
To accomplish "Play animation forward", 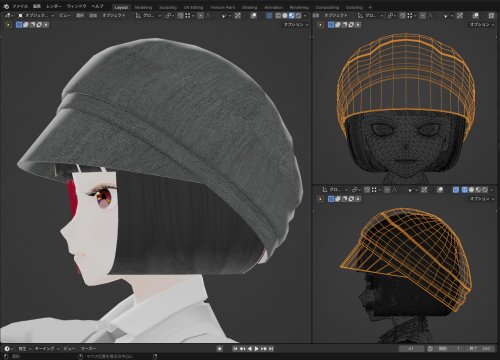I will click(257, 349).
